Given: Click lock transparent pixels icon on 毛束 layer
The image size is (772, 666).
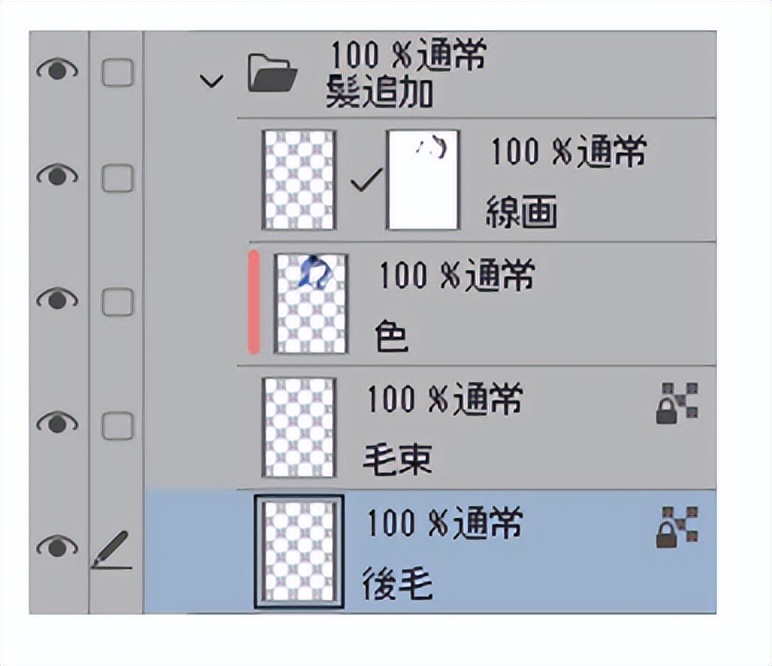Looking at the screenshot, I should [677, 403].
